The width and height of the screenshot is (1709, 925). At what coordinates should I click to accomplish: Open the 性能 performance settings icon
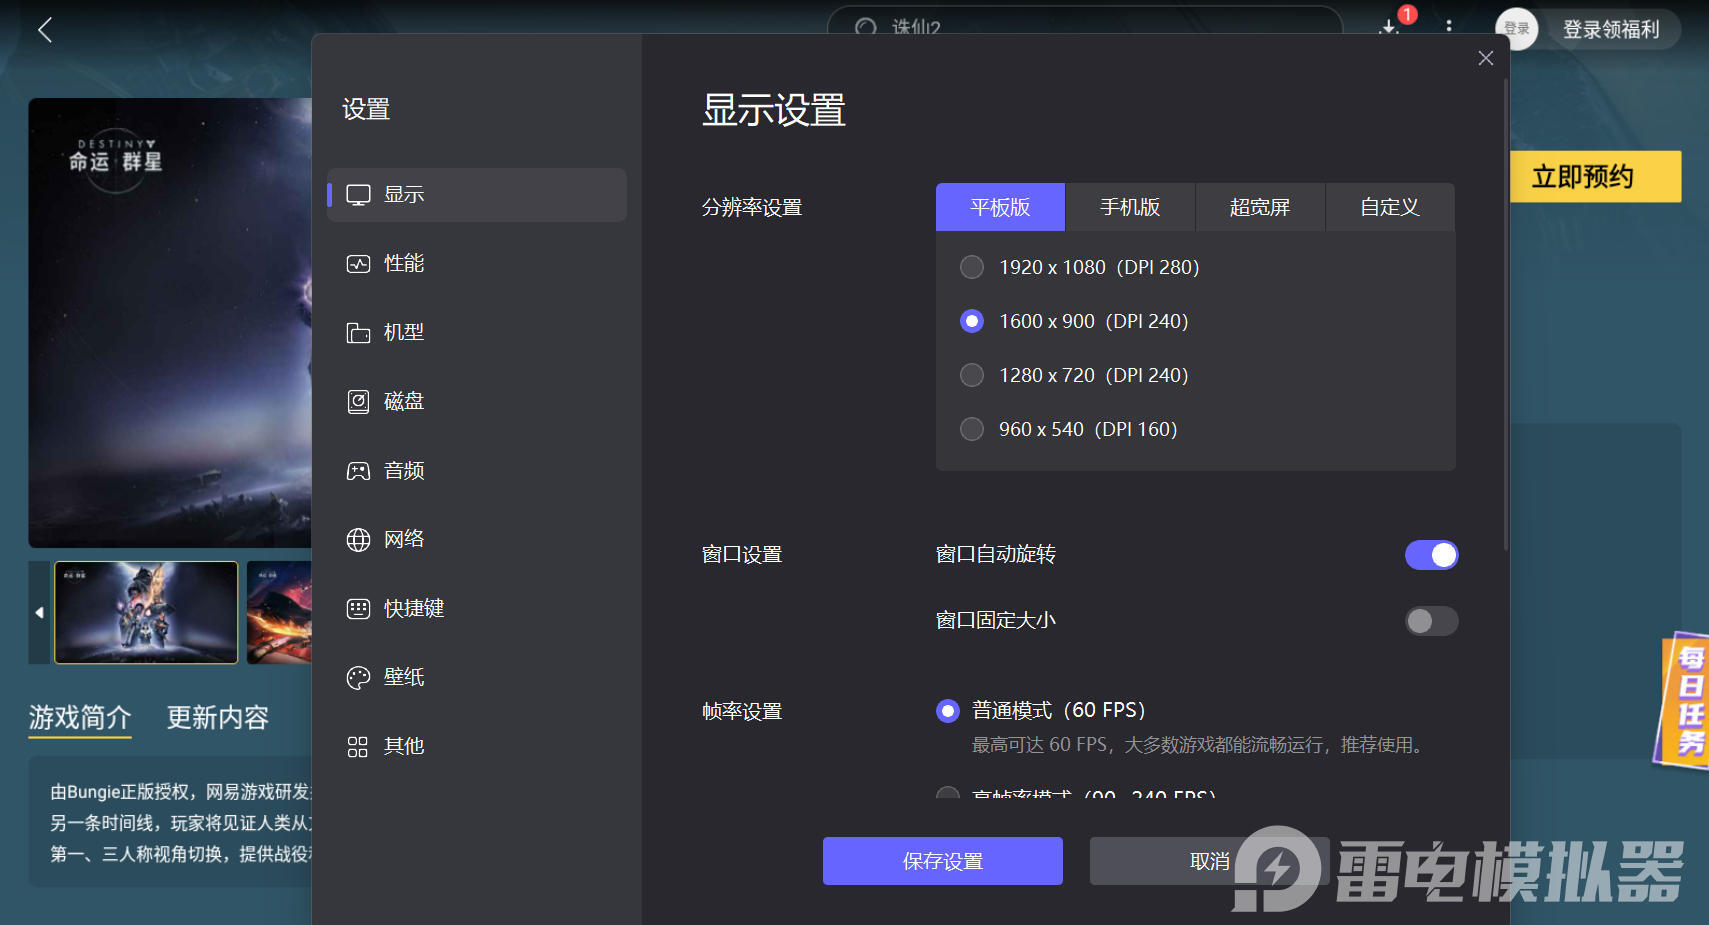coord(358,264)
